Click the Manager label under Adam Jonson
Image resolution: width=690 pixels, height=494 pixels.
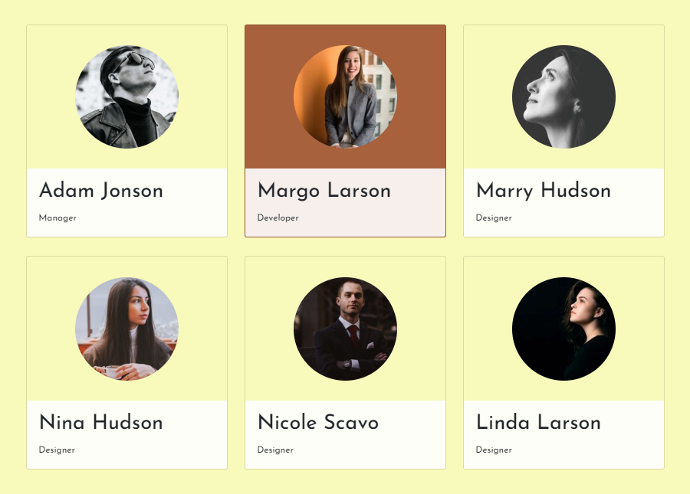pos(58,218)
